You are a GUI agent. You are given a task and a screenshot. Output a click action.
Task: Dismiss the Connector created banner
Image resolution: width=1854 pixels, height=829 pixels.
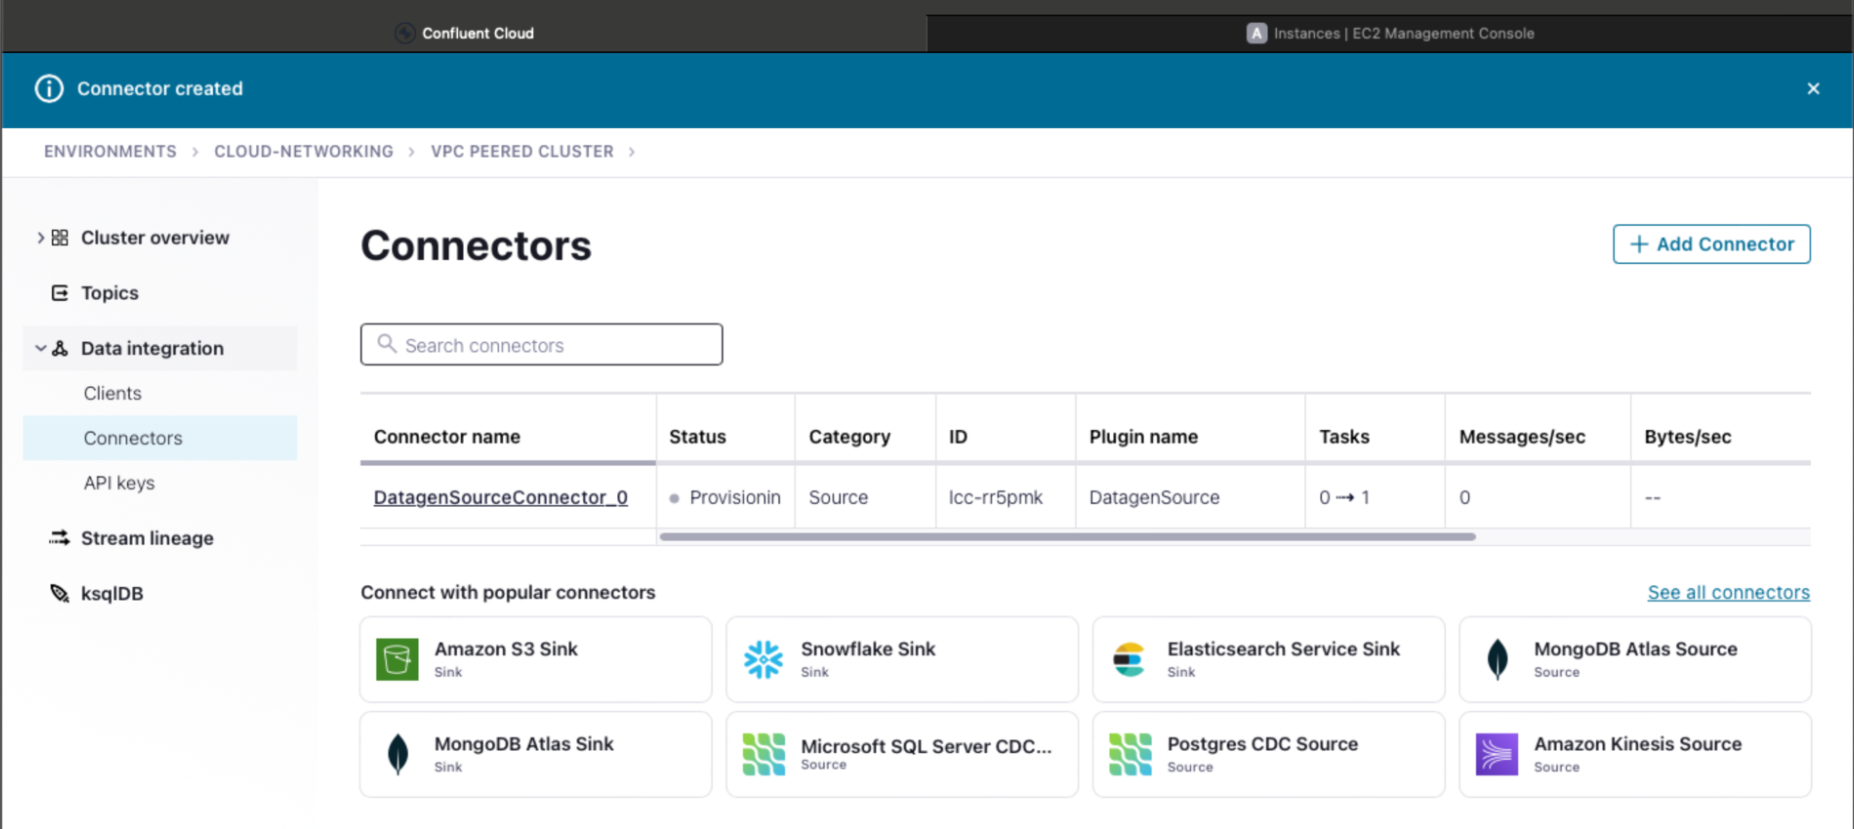pos(1813,89)
